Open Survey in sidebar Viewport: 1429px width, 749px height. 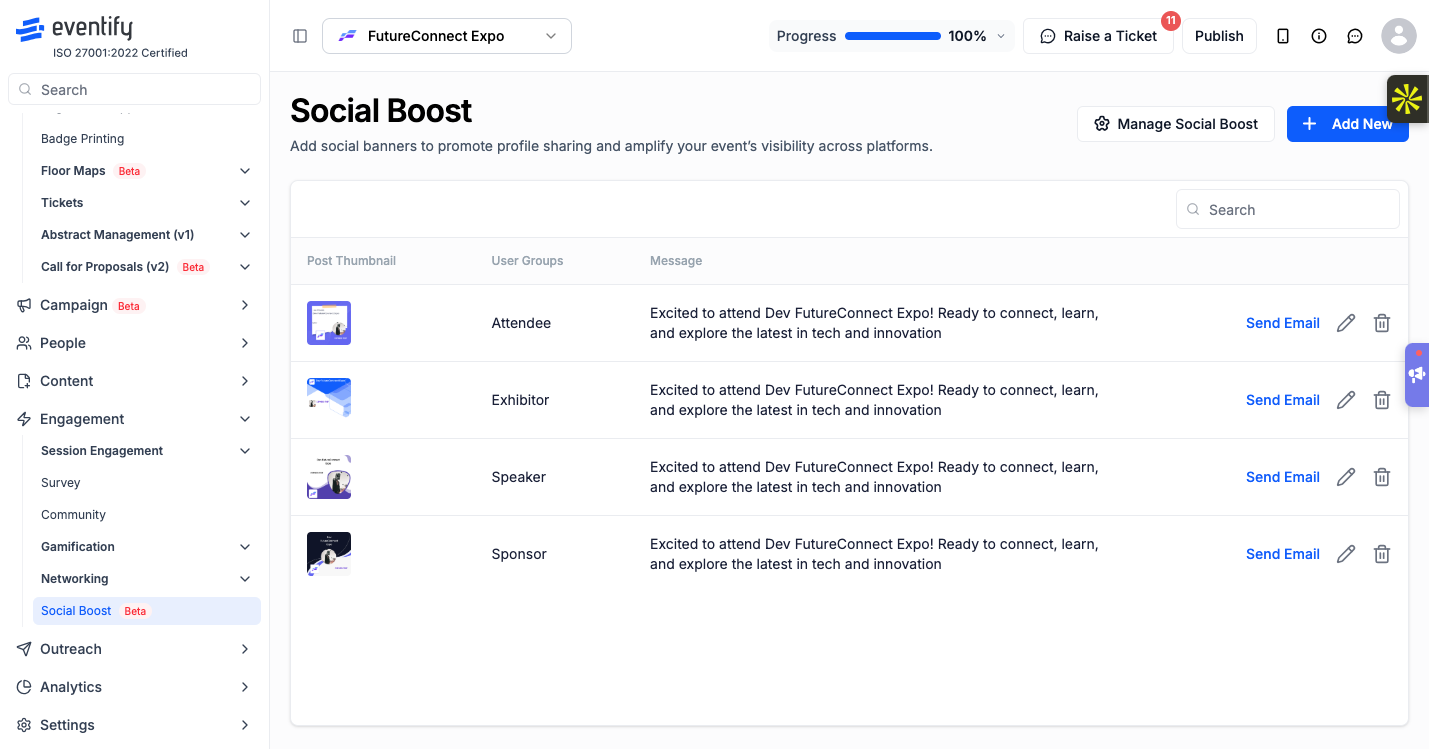pyautogui.click(x=61, y=483)
